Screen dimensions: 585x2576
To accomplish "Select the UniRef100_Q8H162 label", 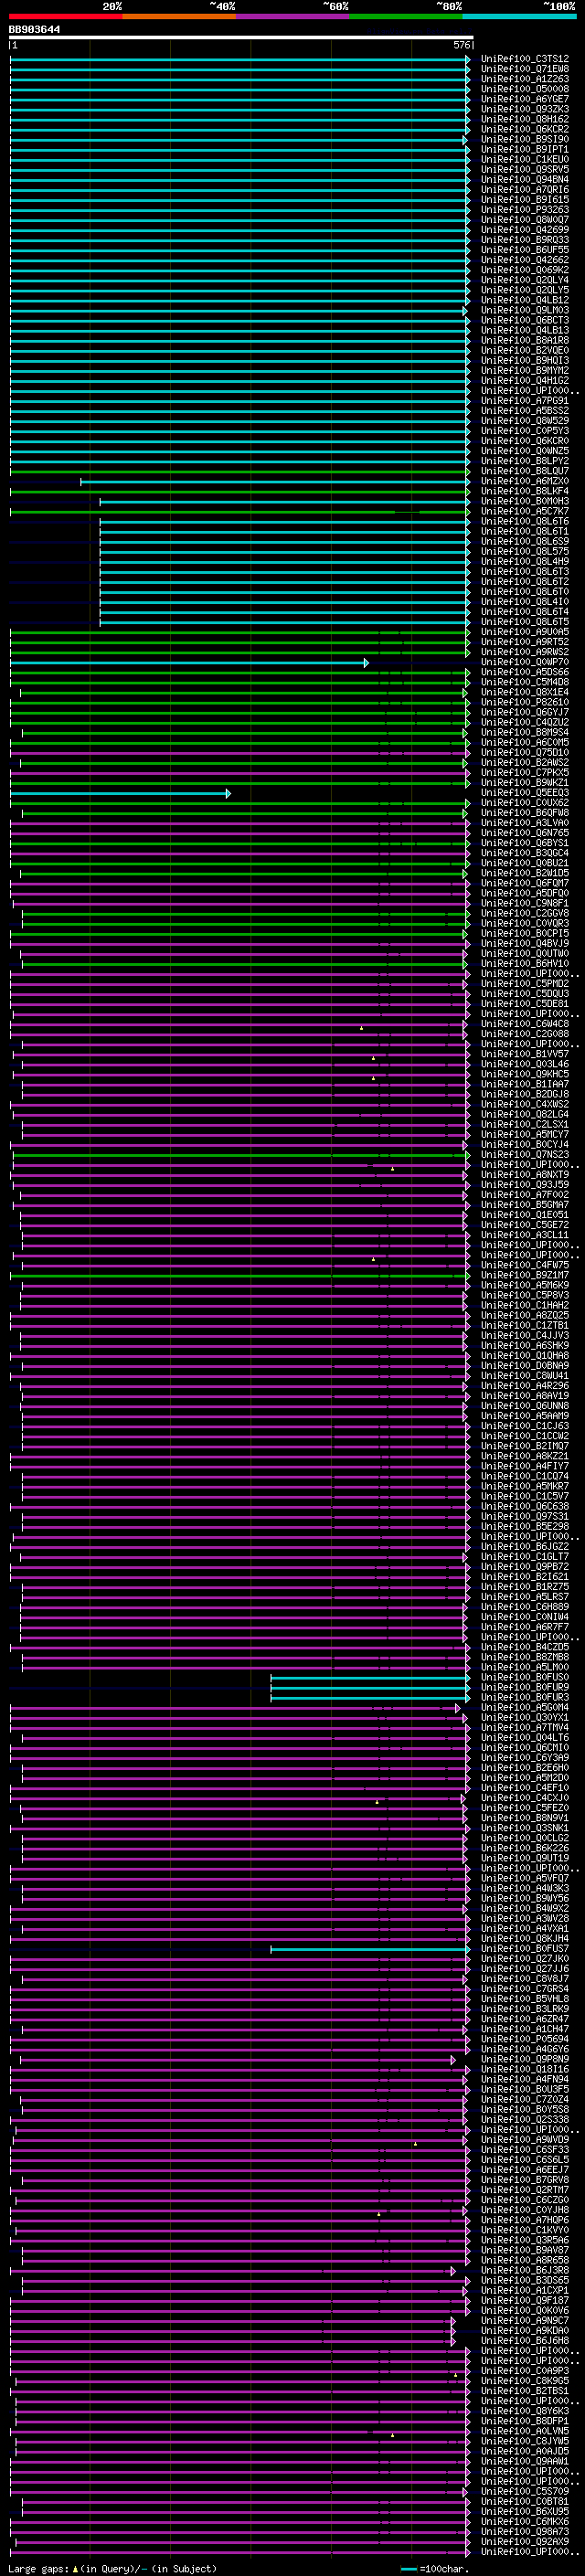I will point(525,119).
